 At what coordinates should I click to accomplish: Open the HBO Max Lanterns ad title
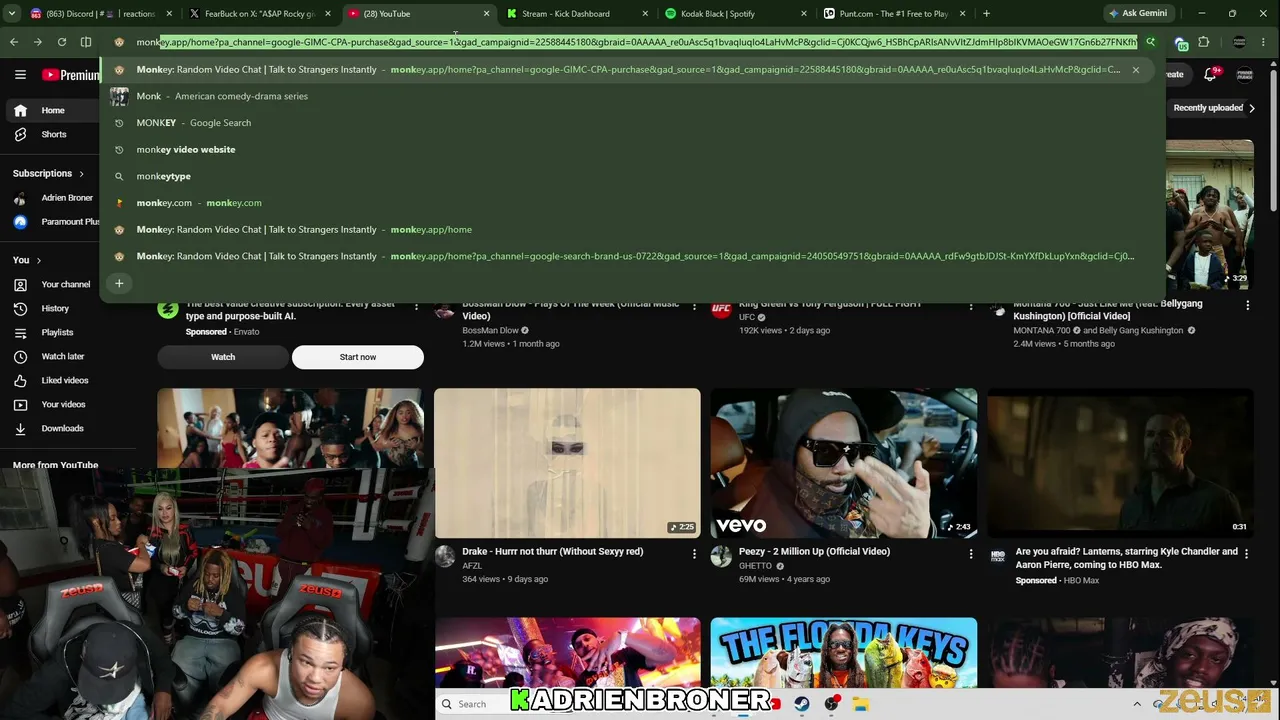coord(1126,558)
